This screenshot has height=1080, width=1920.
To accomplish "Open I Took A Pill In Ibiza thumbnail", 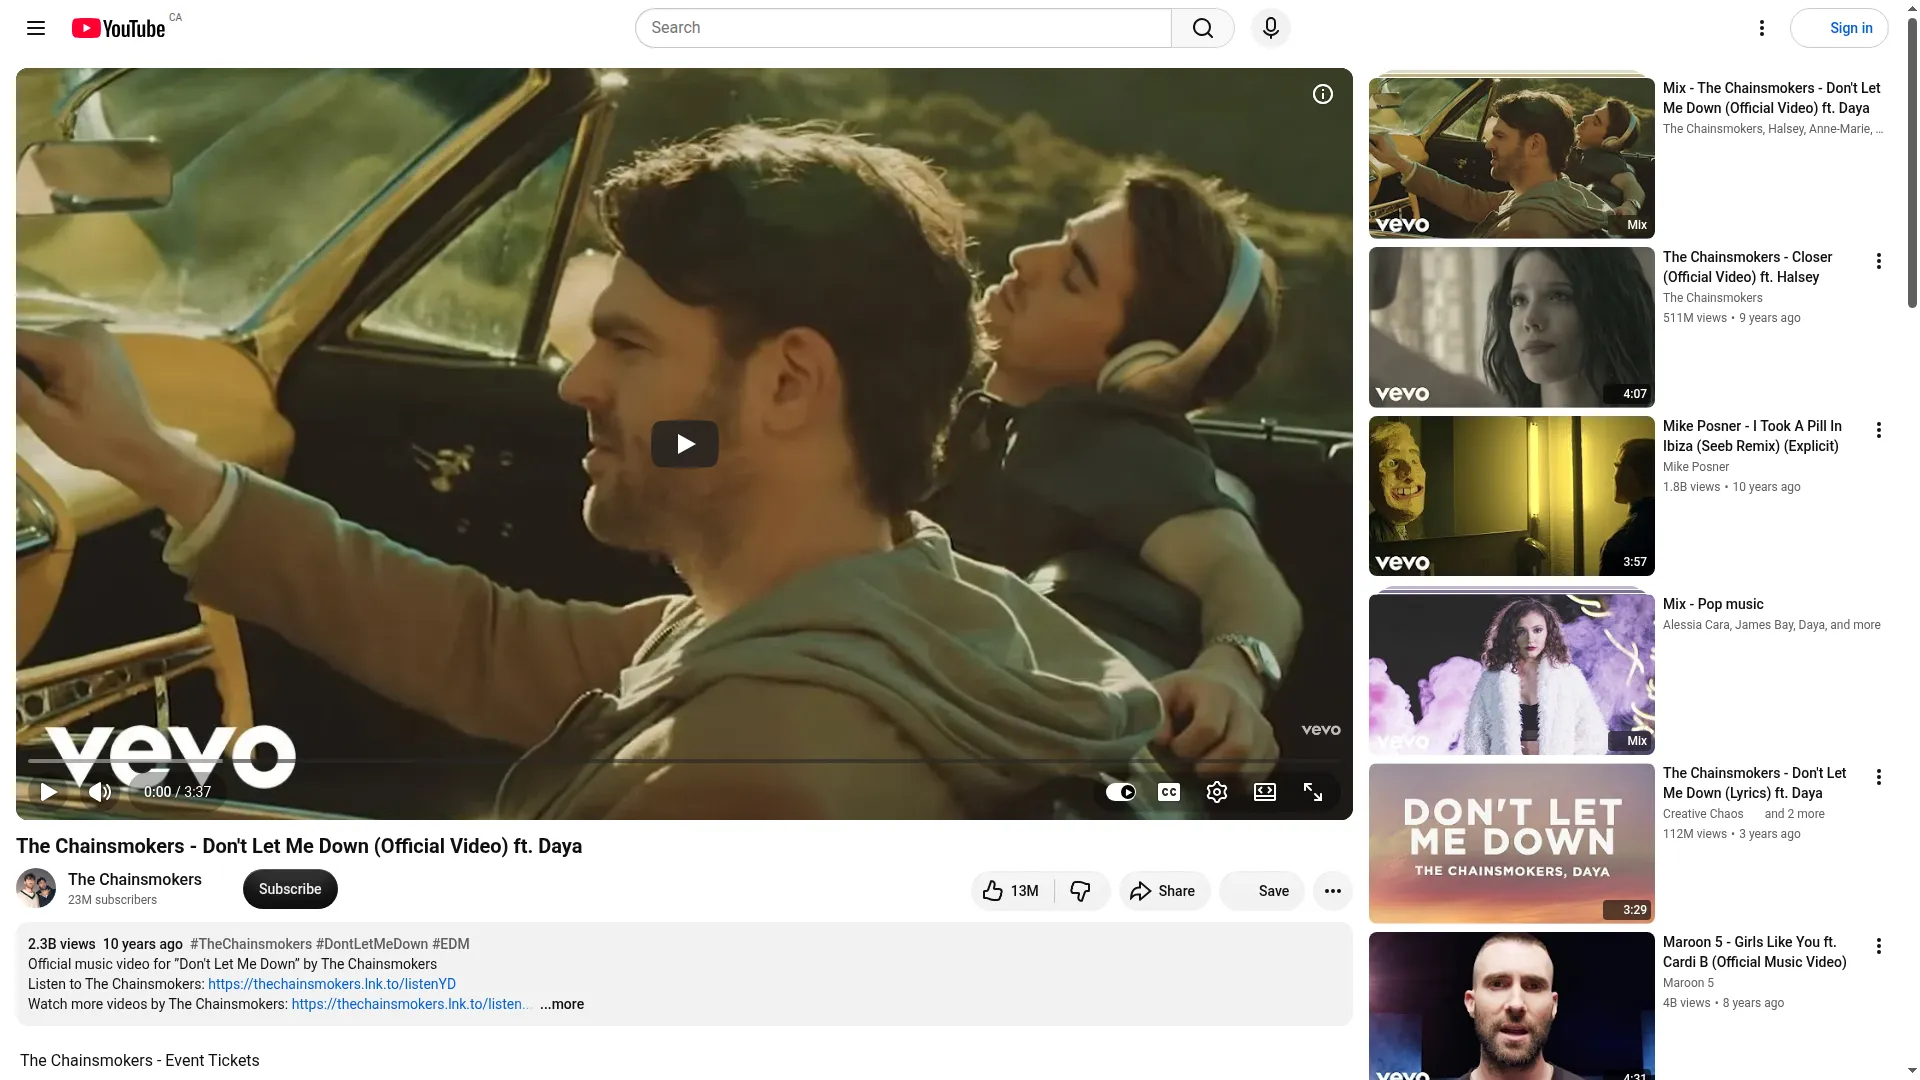I will (x=1512, y=496).
